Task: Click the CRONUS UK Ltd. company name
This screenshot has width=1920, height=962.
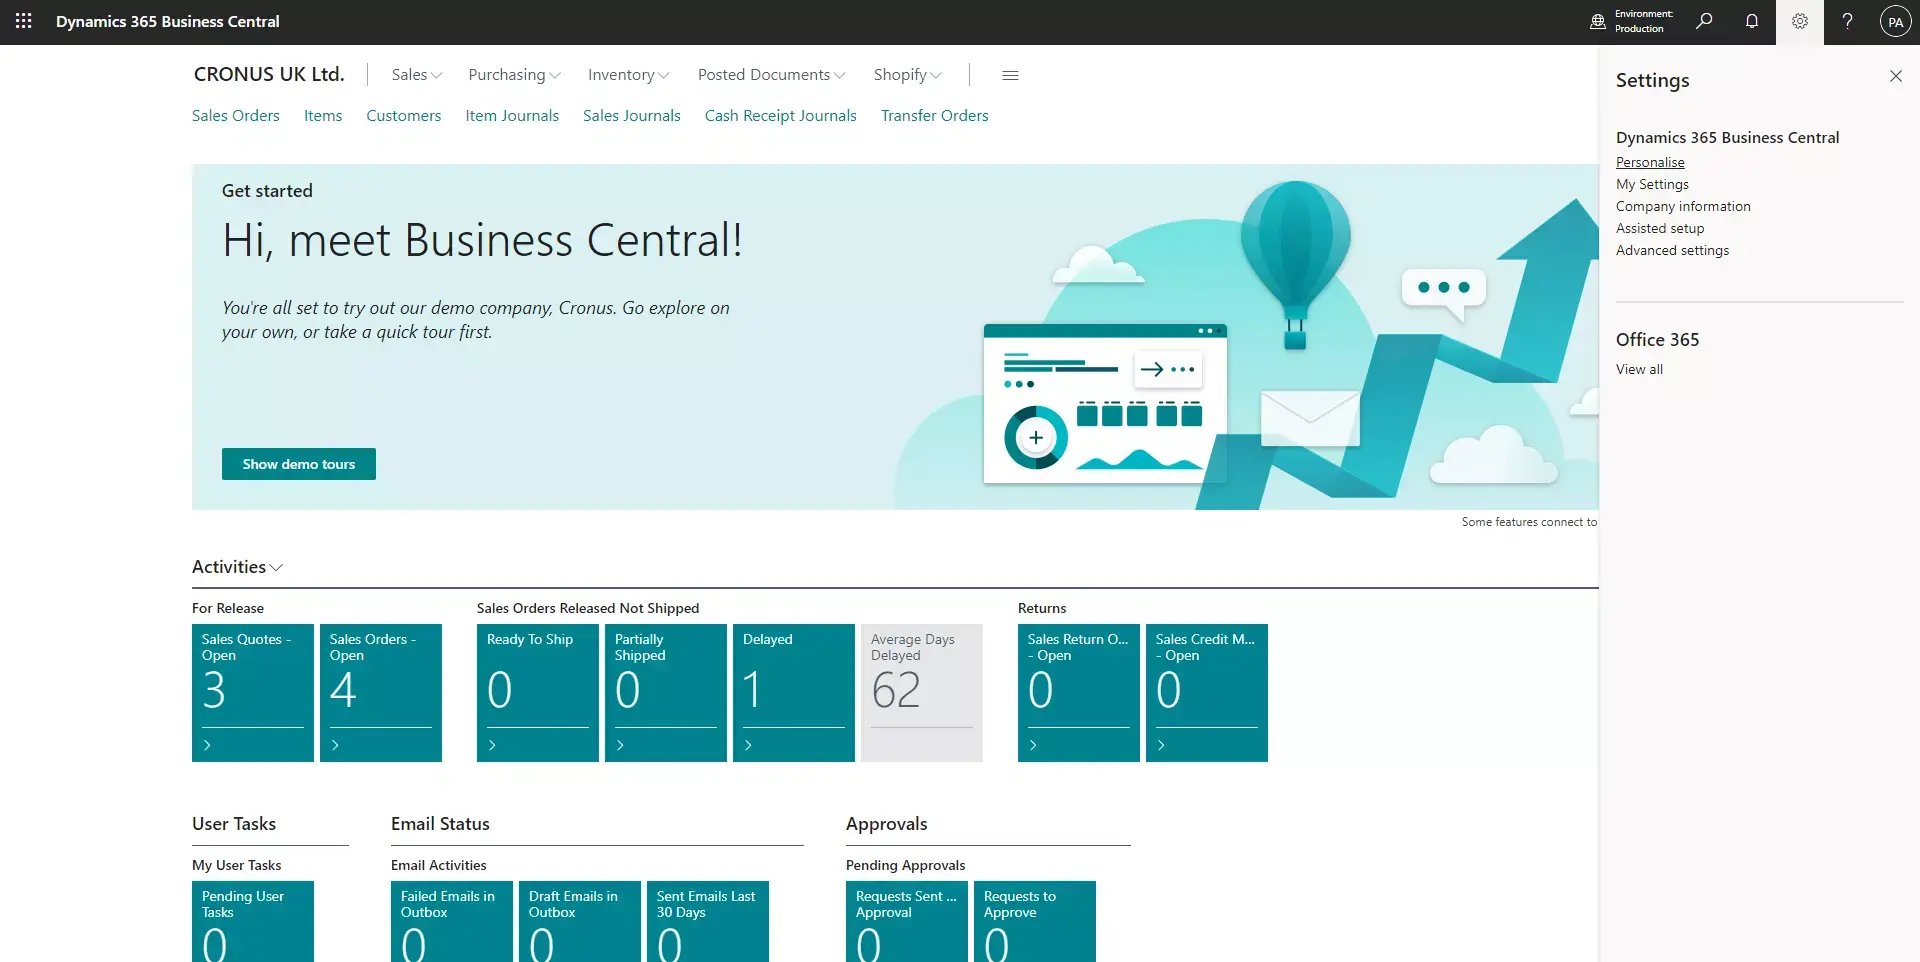Action: pos(269,74)
